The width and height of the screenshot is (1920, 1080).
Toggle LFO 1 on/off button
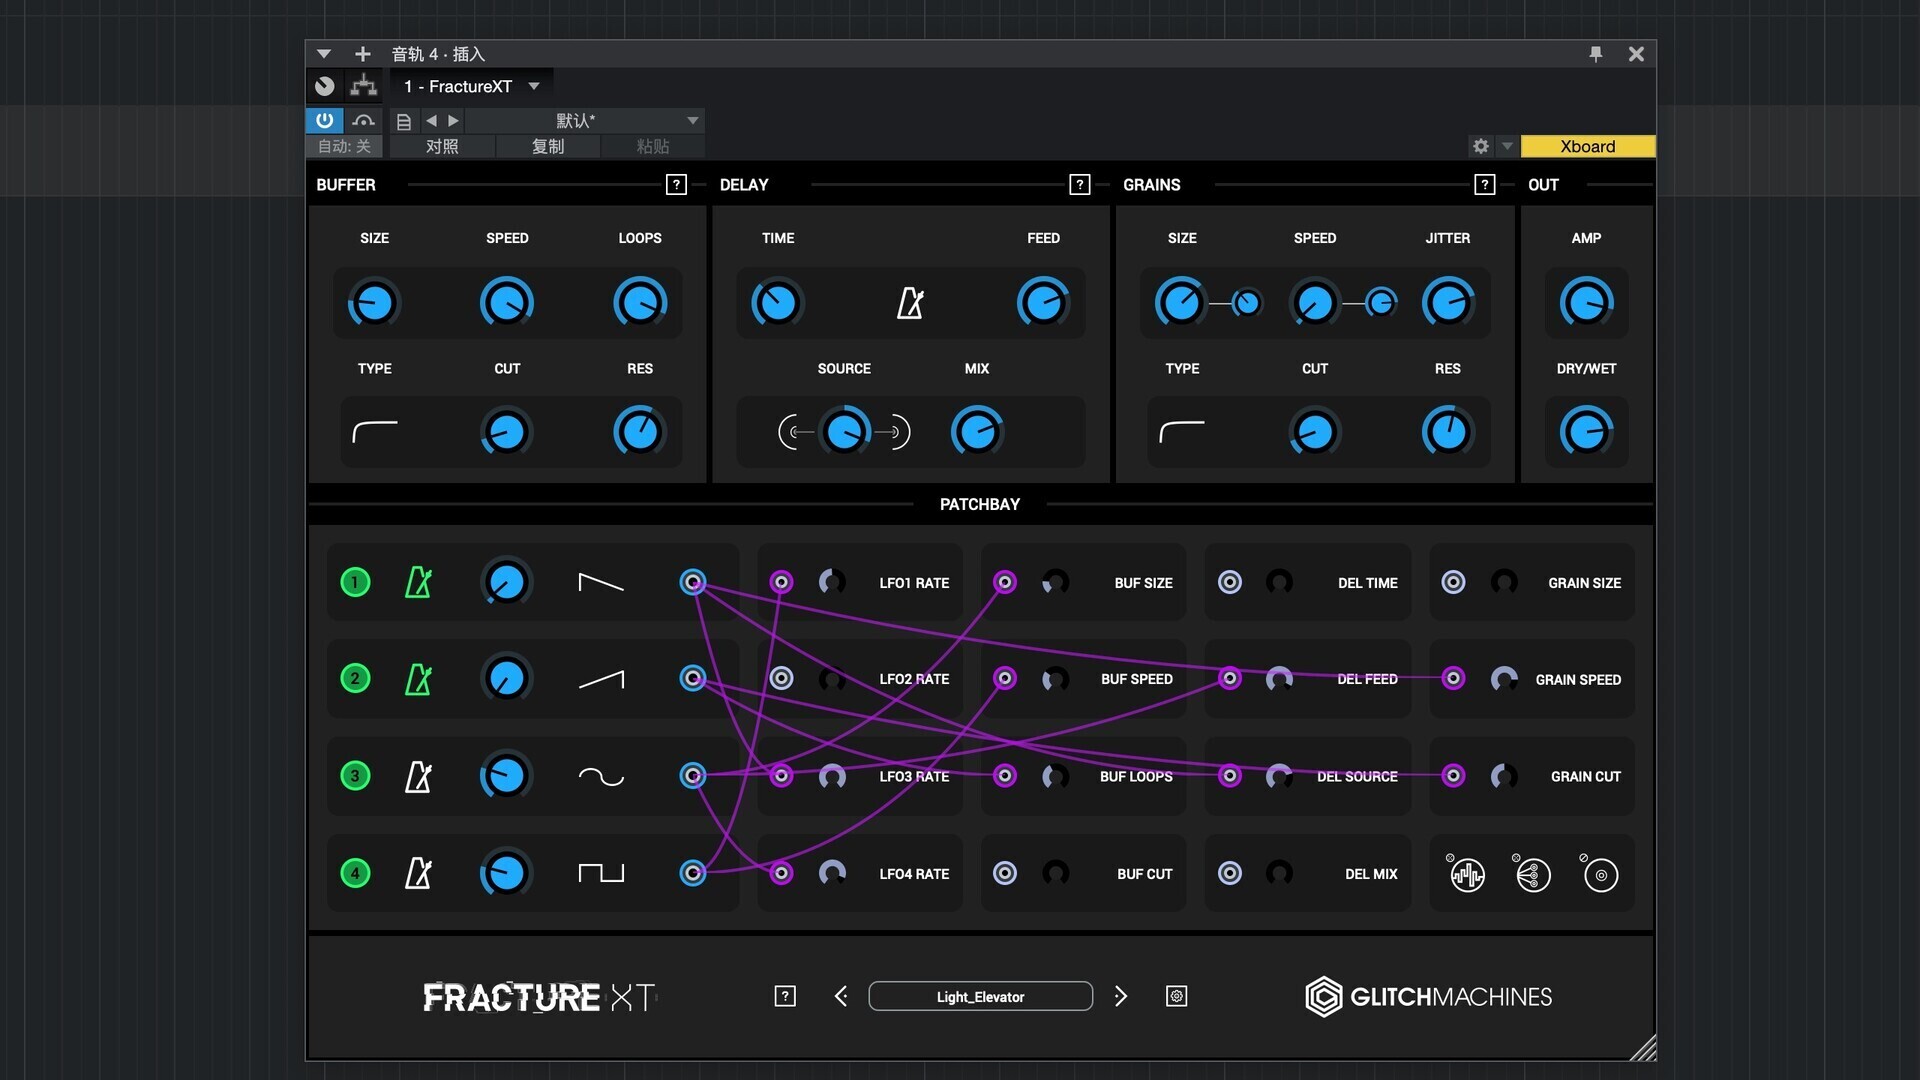[355, 582]
